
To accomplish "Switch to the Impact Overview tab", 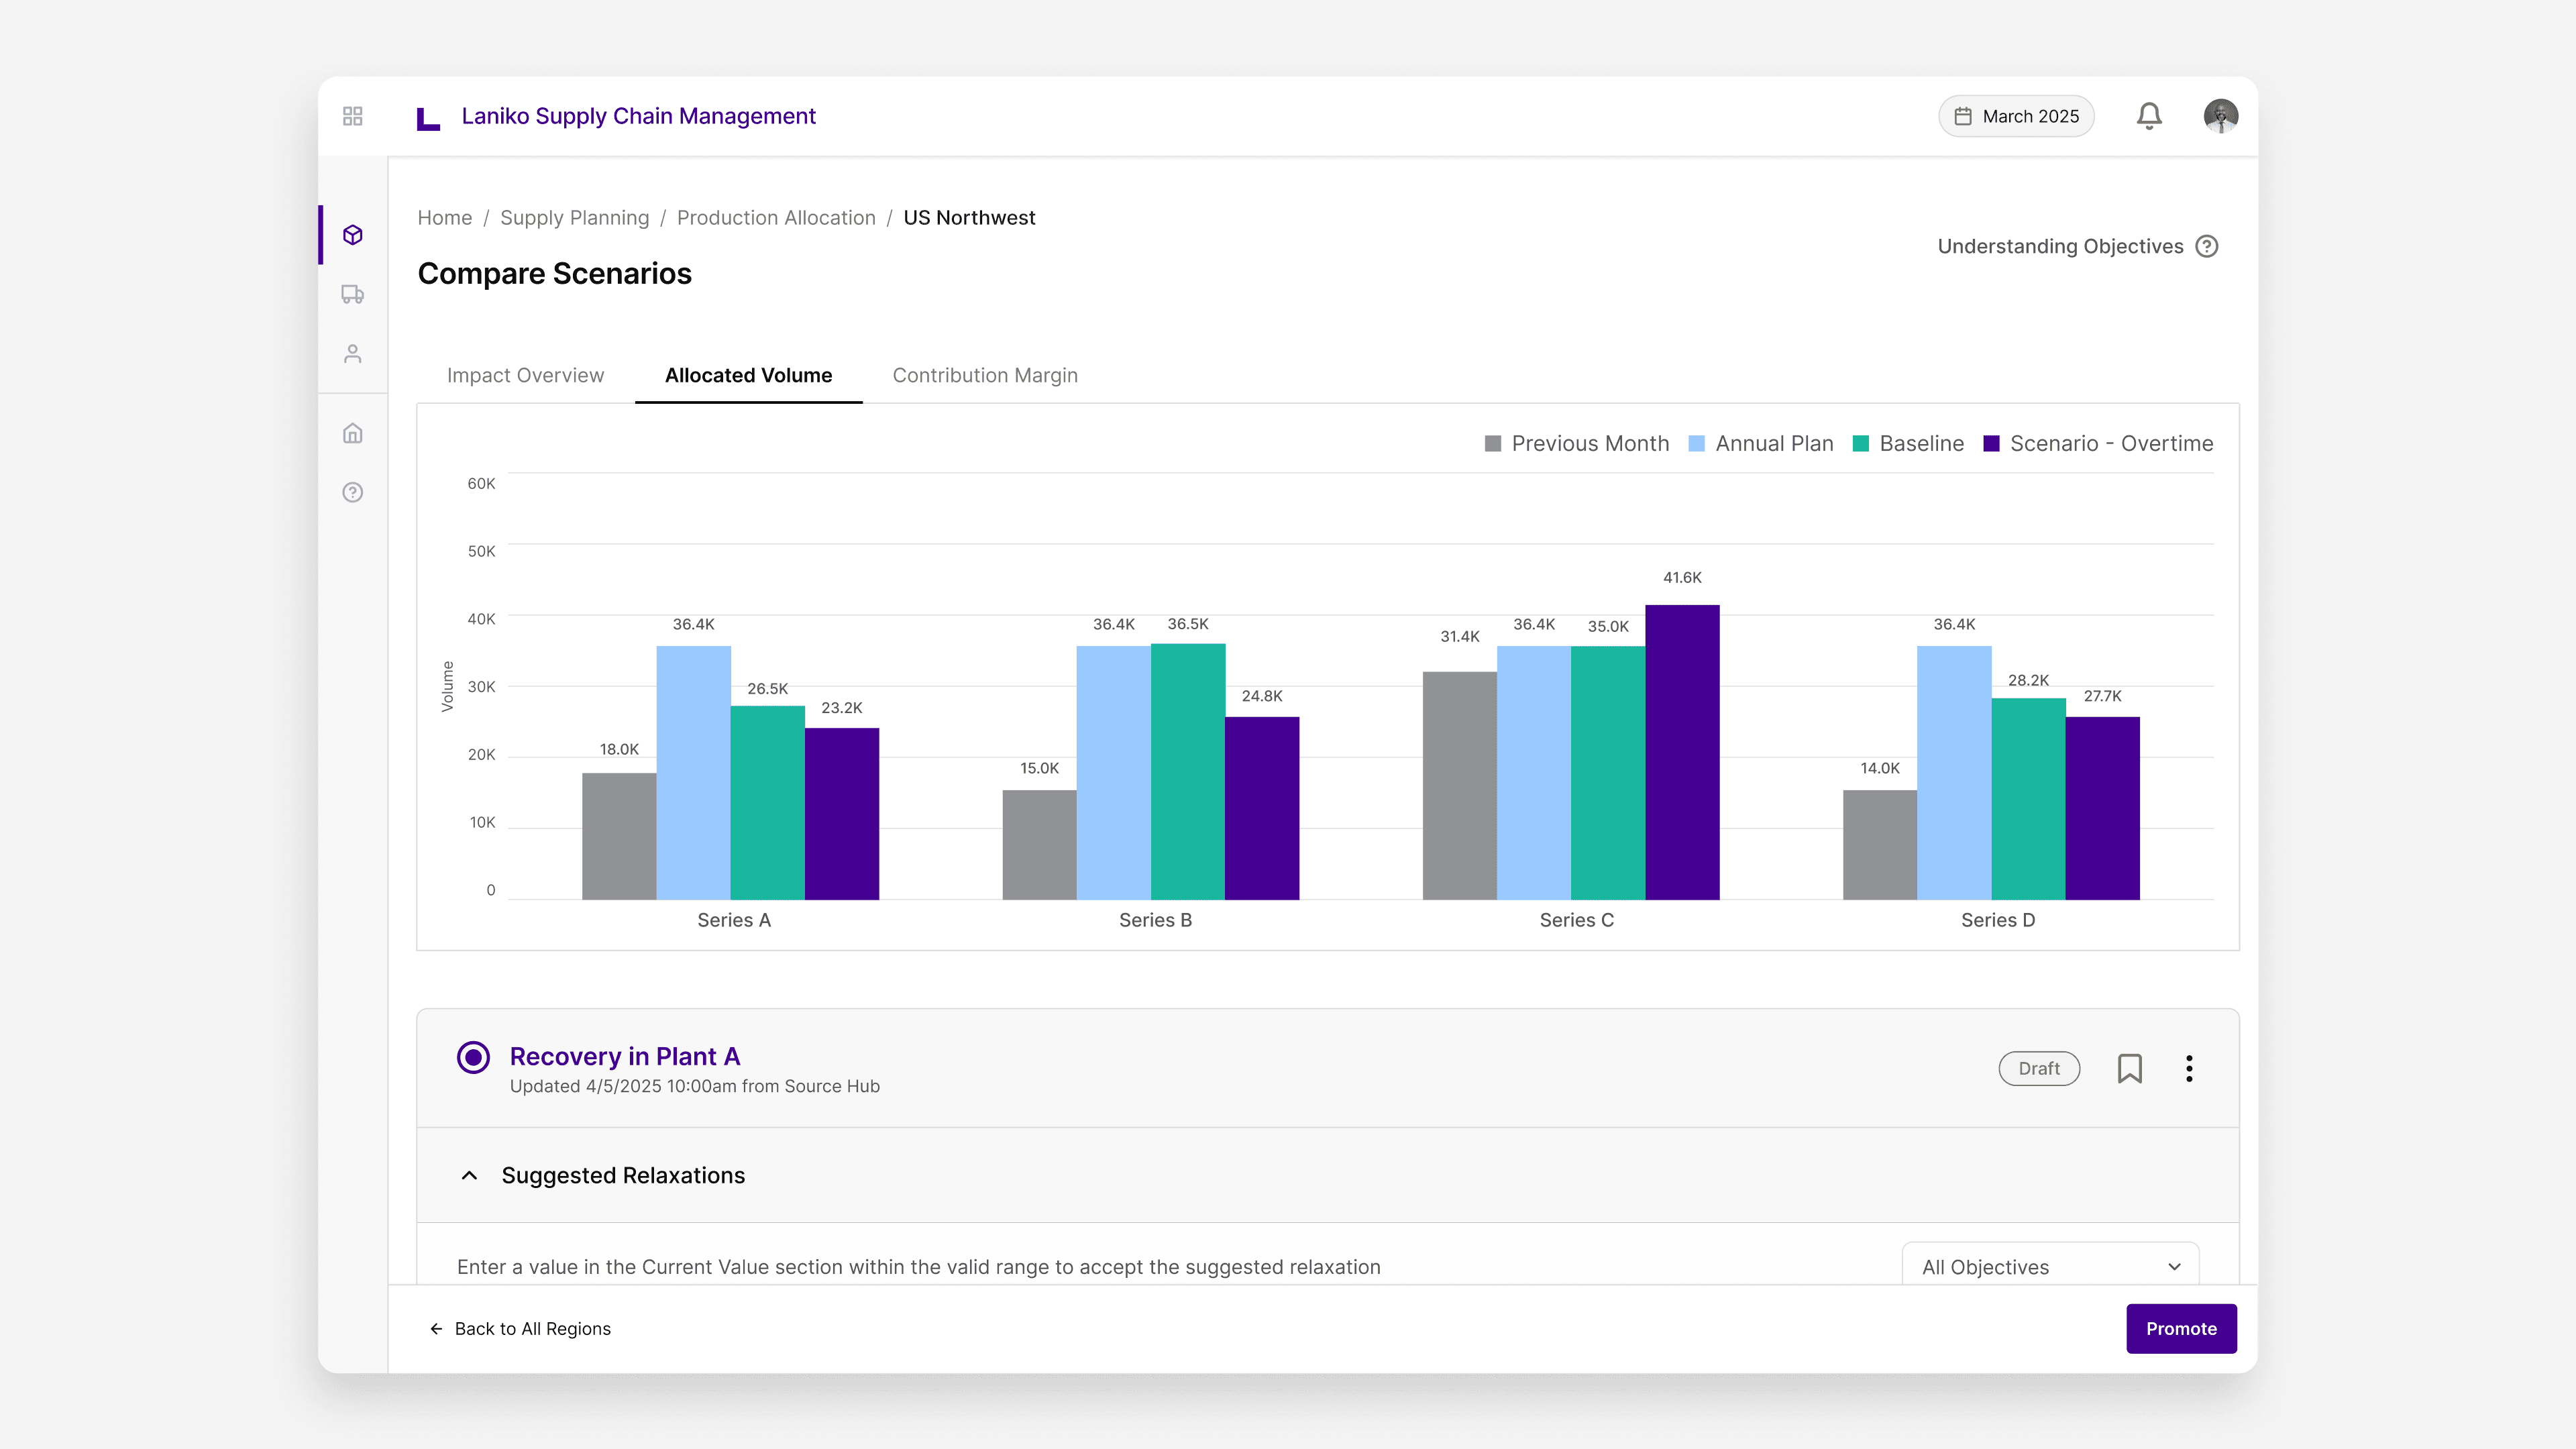I will 525,375.
